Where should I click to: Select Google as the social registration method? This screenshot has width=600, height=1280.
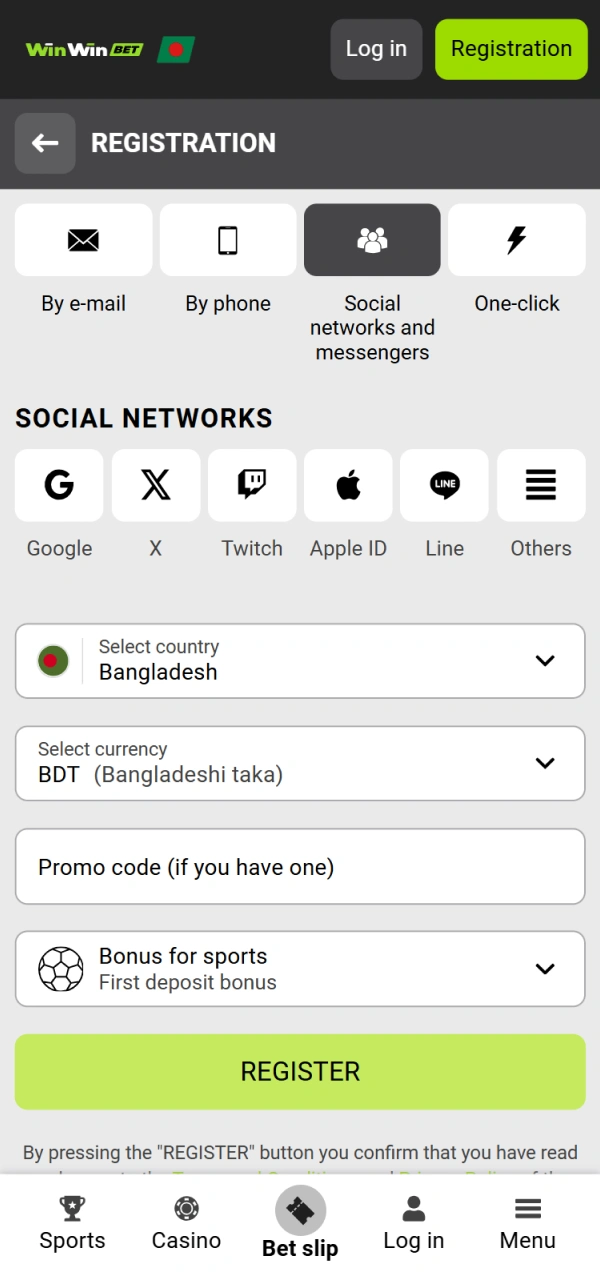pos(58,486)
